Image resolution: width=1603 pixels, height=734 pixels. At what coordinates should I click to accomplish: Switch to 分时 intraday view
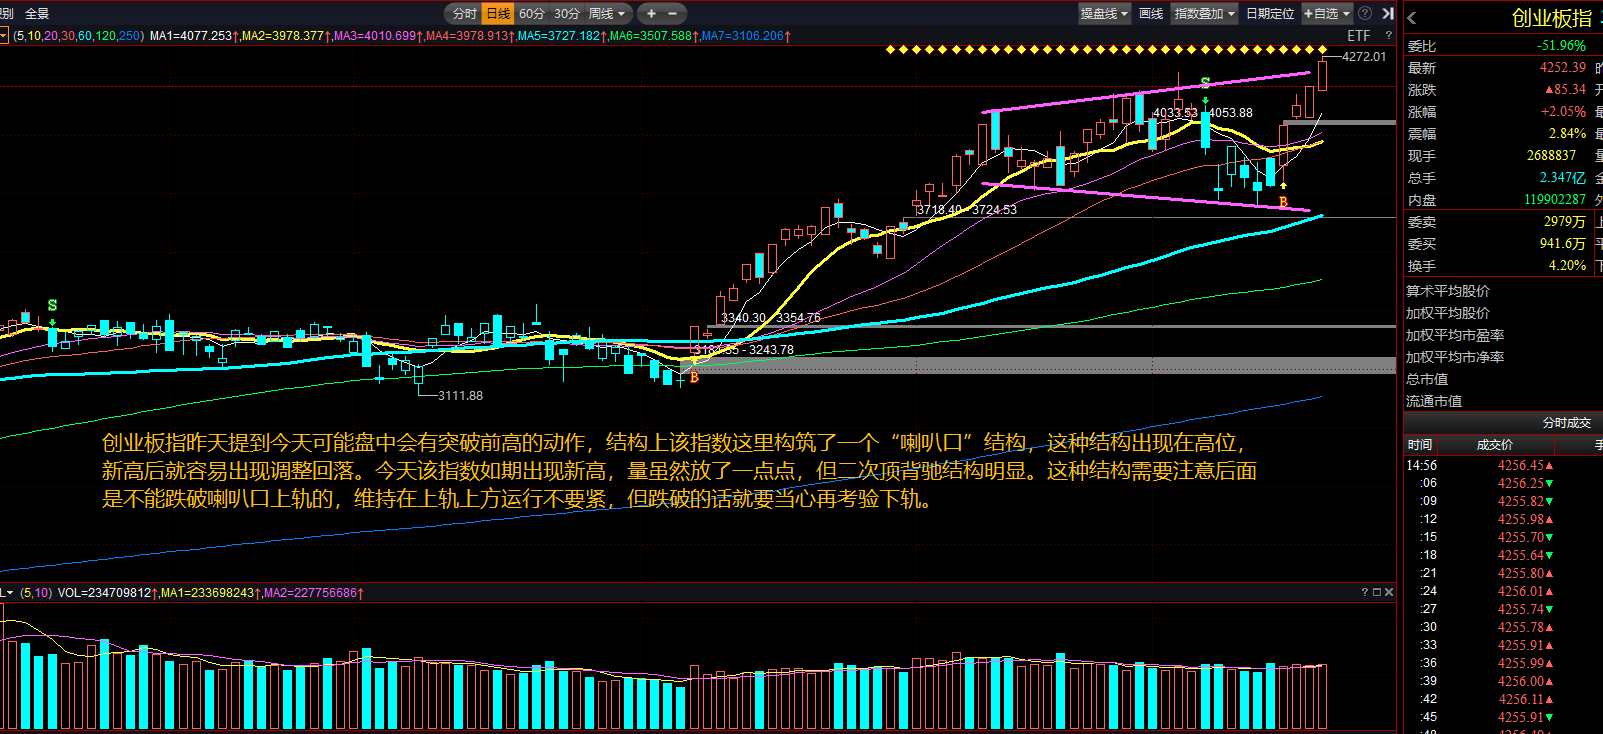(x=464, y=13)
